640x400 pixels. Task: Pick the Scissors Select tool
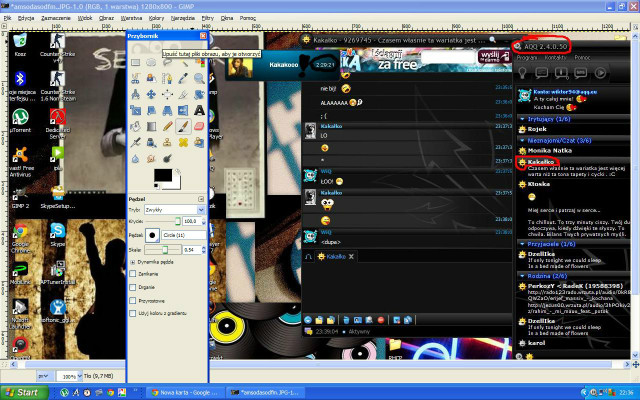(135, 78)
